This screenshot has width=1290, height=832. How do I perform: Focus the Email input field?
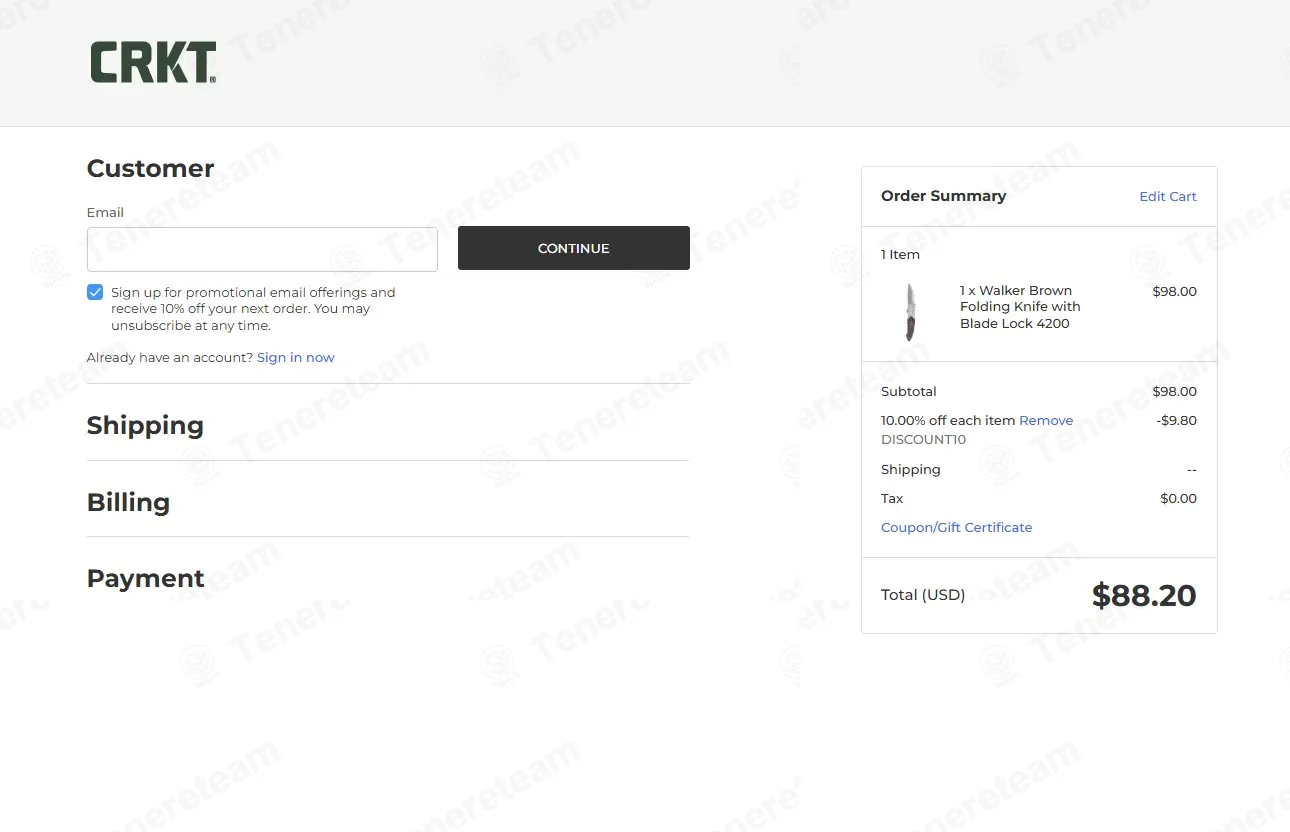[262, 249]
